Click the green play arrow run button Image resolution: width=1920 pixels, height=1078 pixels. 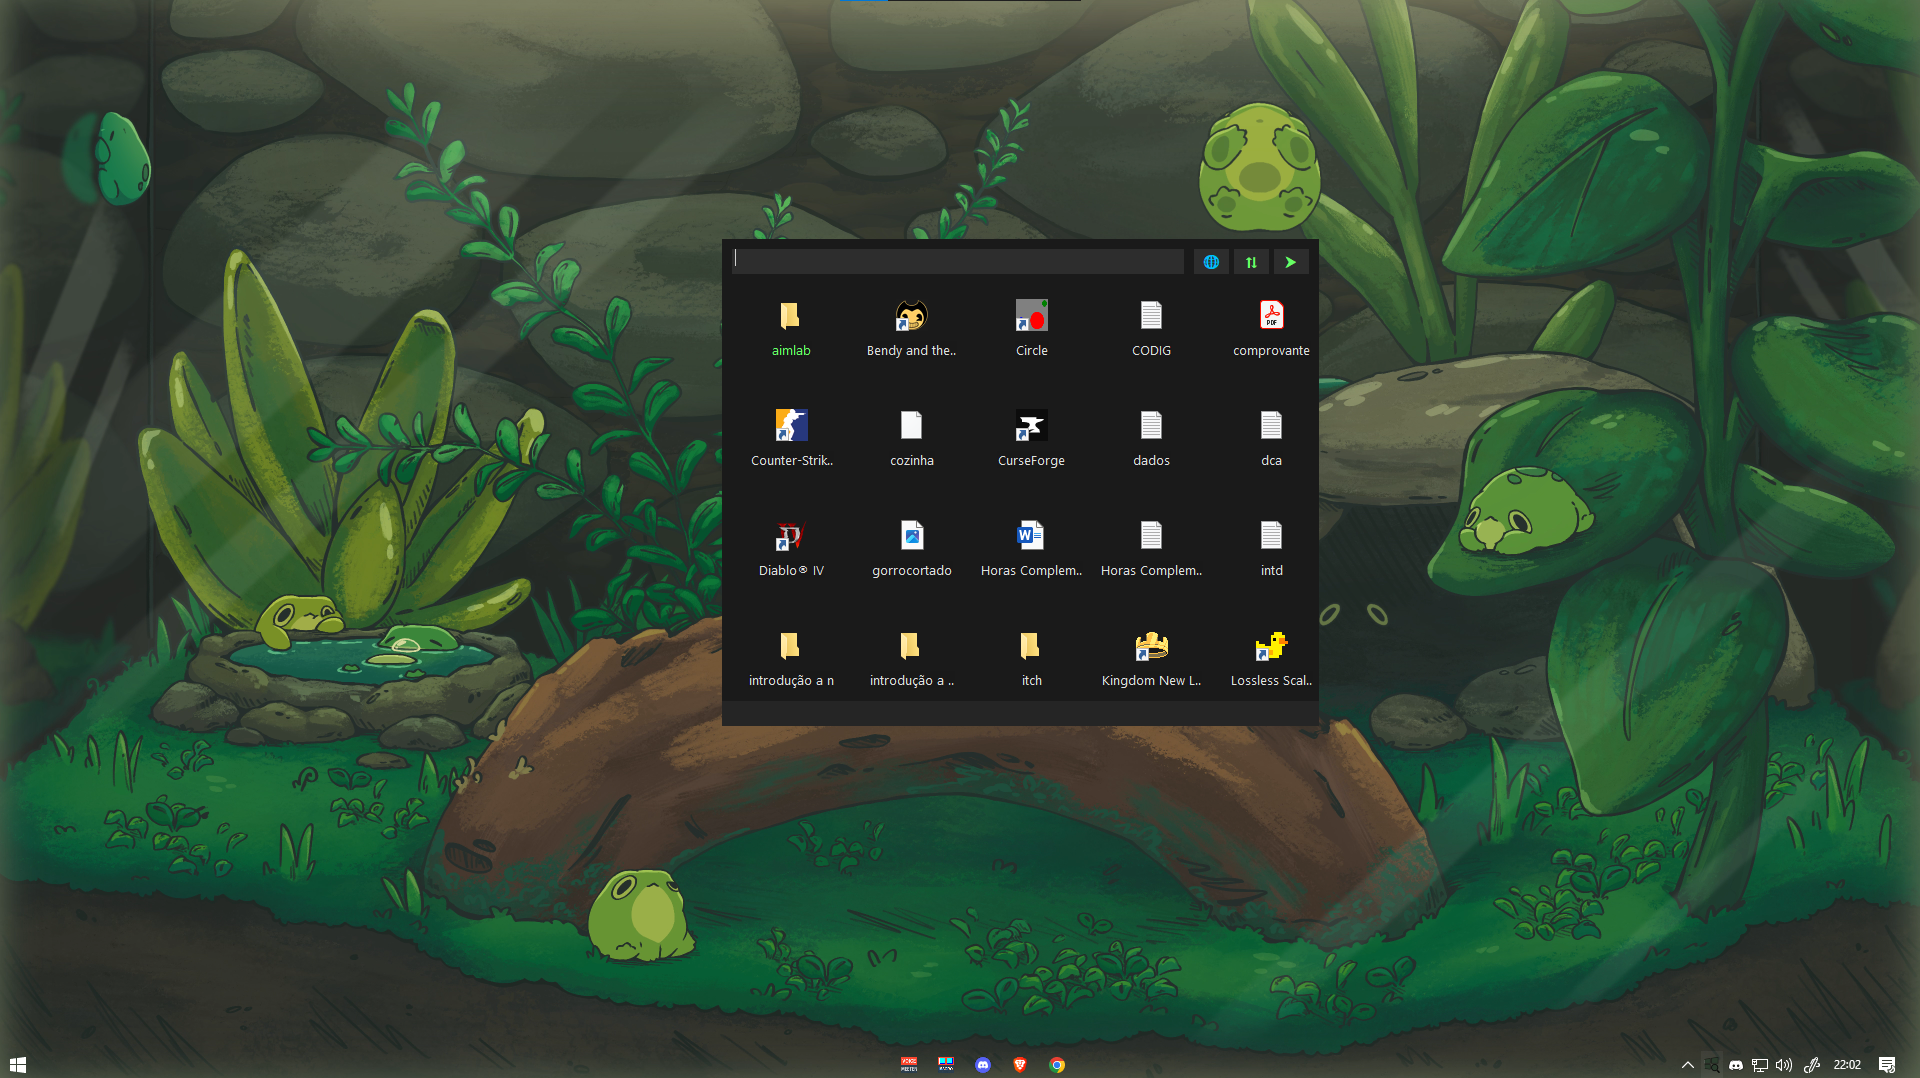(x=1291, y=262)
